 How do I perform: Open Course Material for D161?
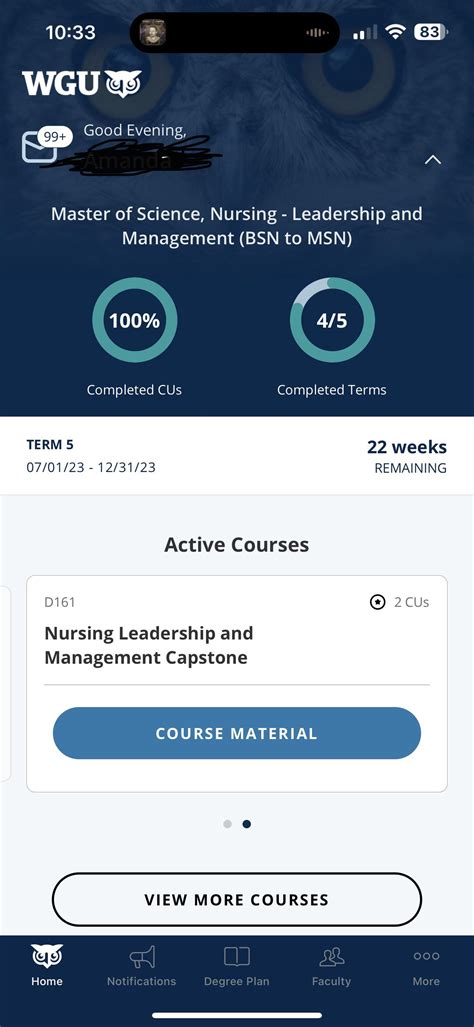237,733
